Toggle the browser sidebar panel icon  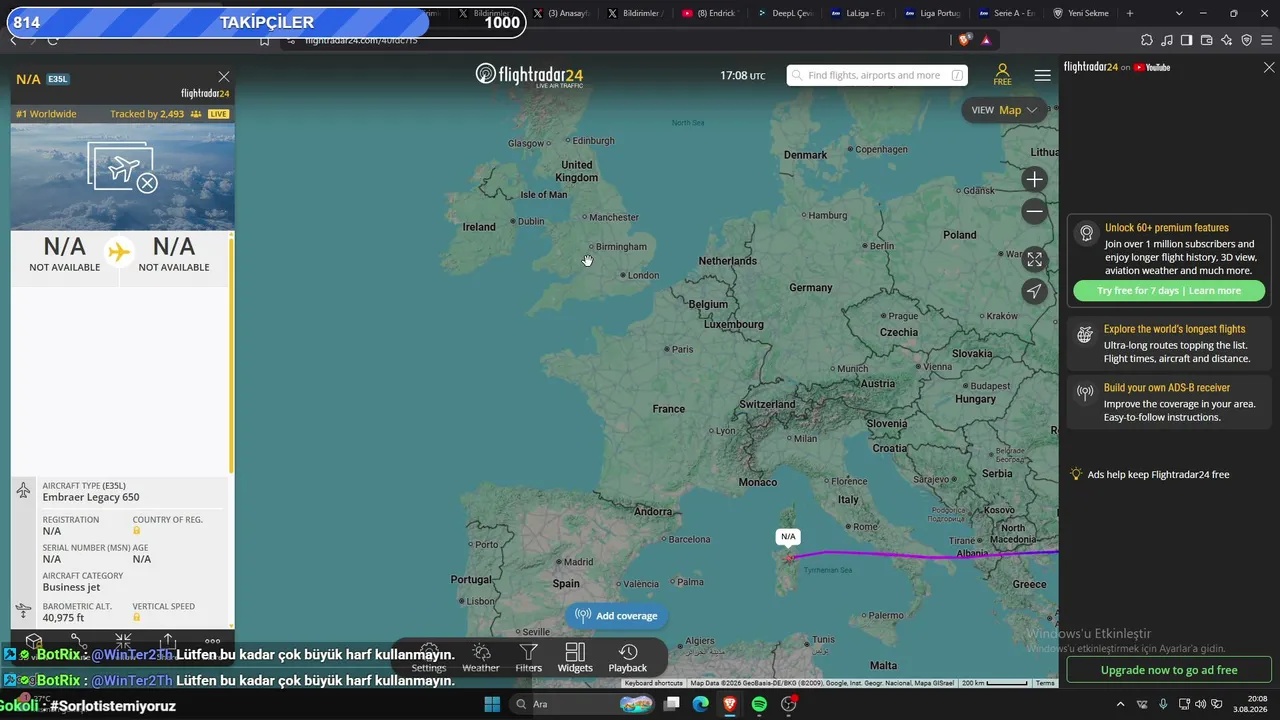pos(1186,40)
